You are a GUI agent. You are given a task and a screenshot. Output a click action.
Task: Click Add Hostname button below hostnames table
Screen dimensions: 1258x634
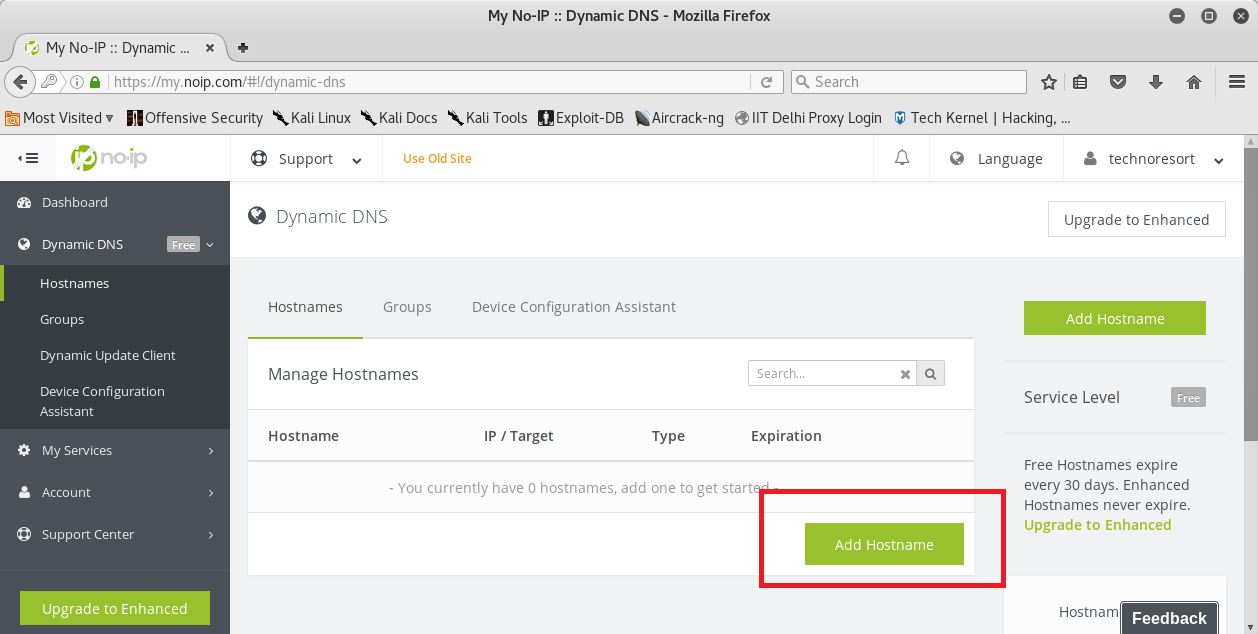pyautogui.click(x=884, y=544)
